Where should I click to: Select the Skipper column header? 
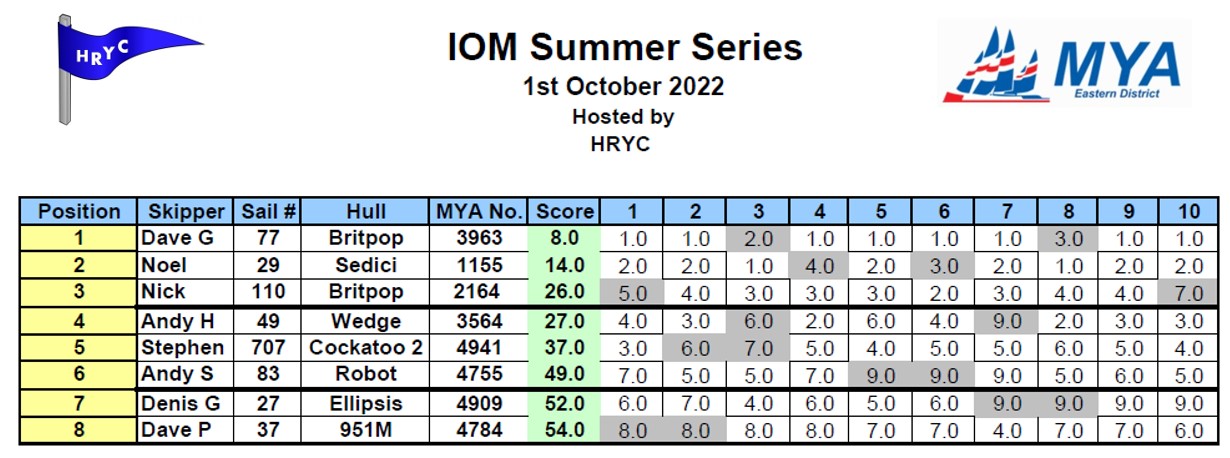pos(186,212)
